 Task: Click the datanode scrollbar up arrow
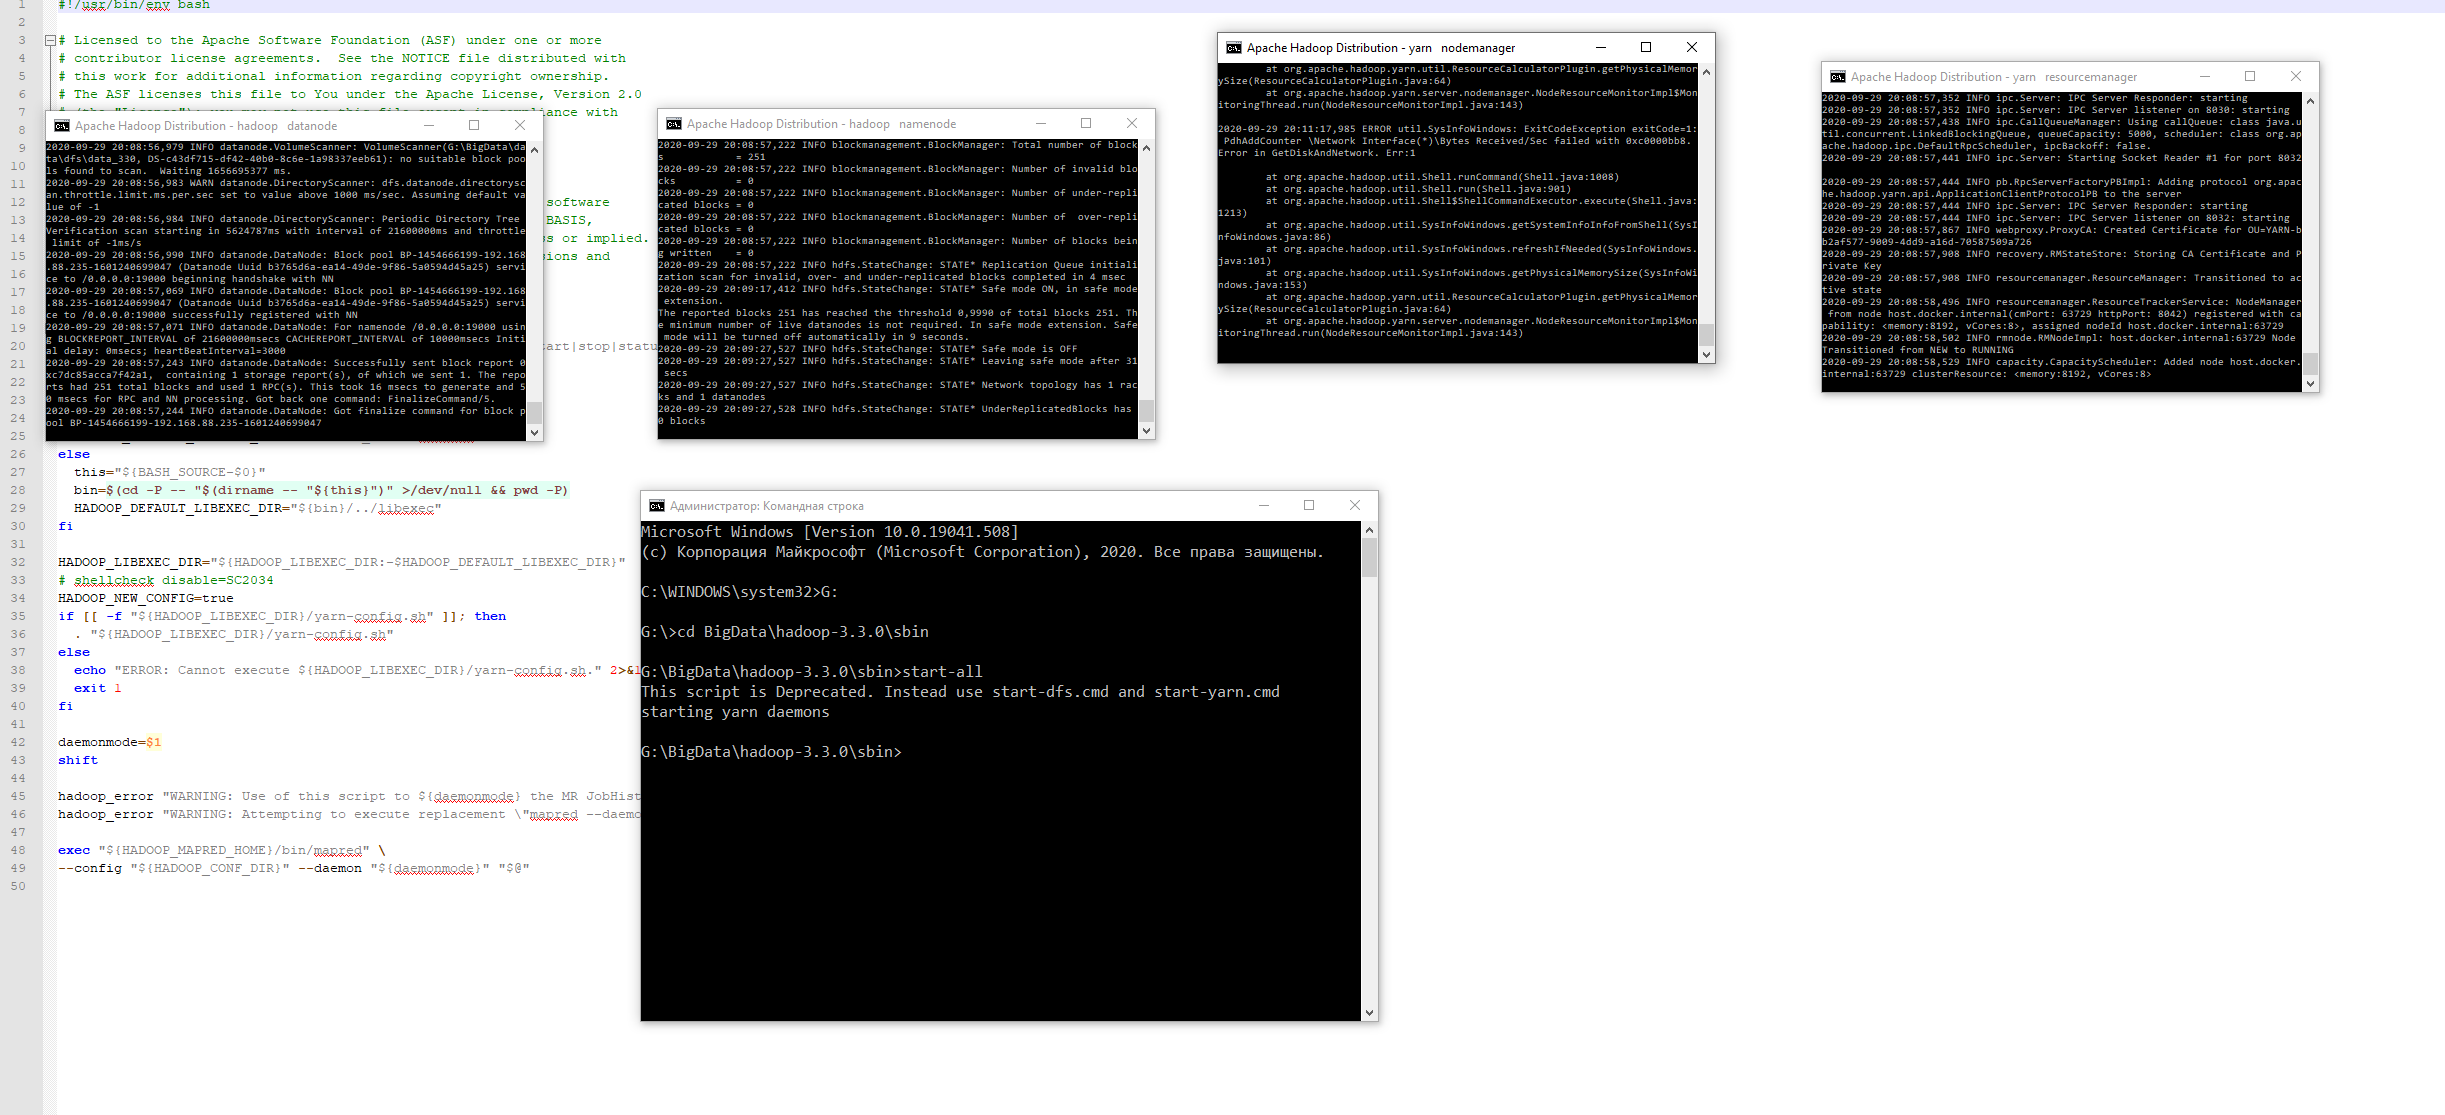coord(535,150)
